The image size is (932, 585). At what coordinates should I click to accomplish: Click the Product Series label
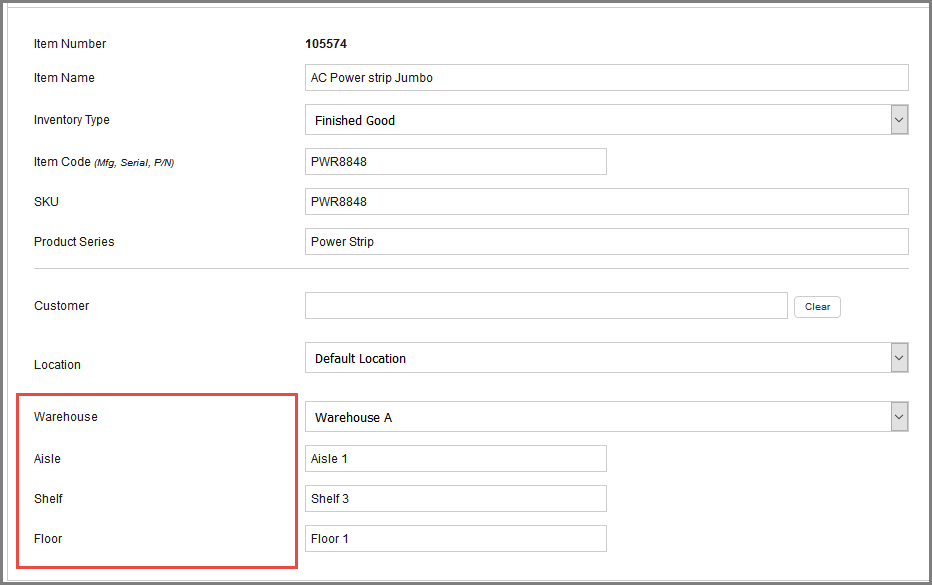pyautogui.click(x=74, y=242)
